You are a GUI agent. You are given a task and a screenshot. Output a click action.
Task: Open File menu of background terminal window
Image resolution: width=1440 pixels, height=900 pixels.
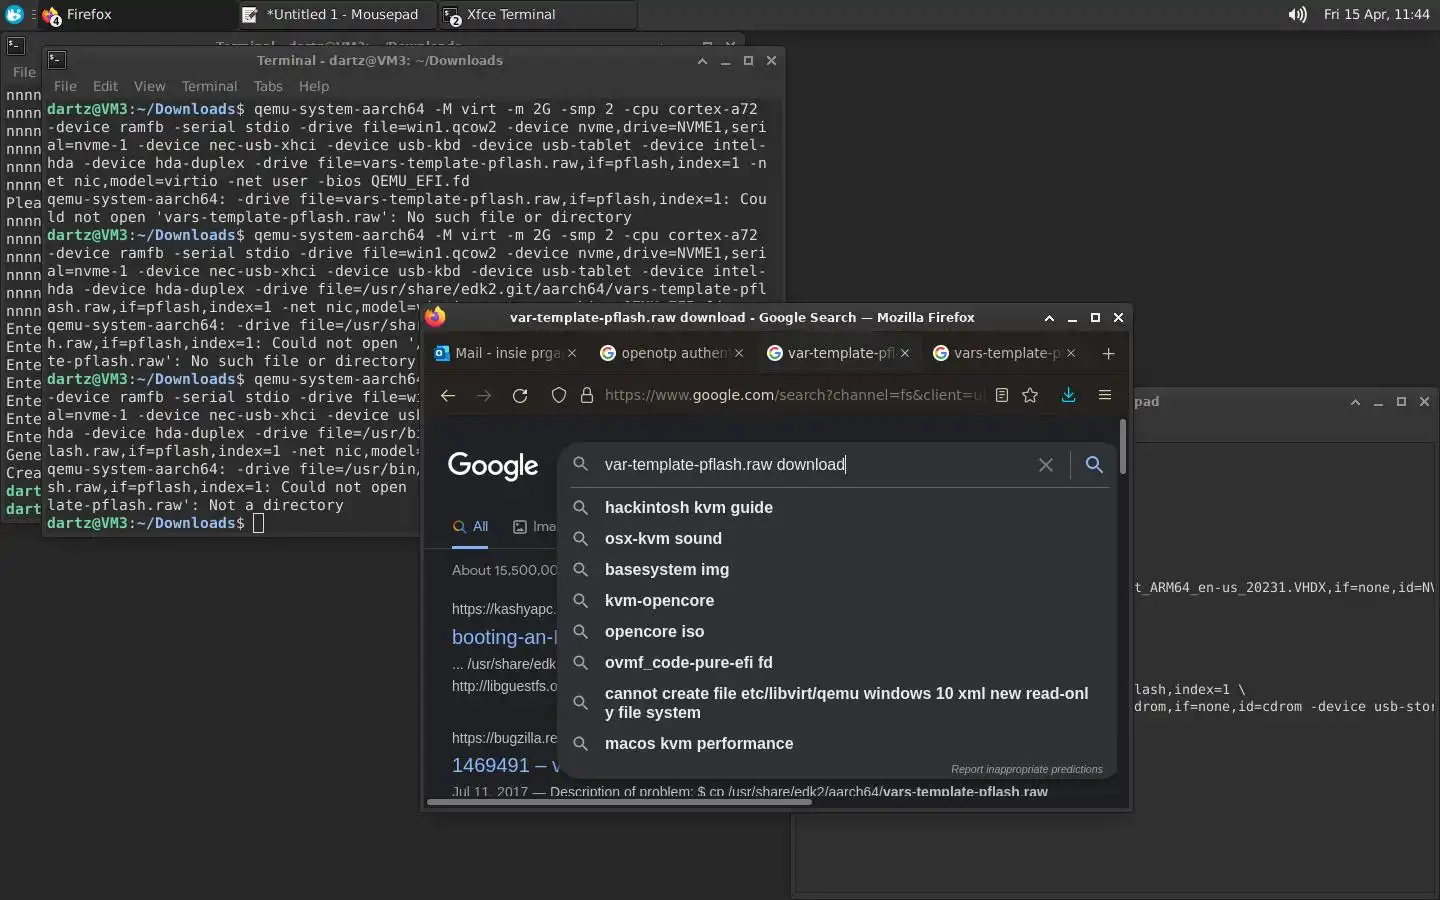coord(24,72)
